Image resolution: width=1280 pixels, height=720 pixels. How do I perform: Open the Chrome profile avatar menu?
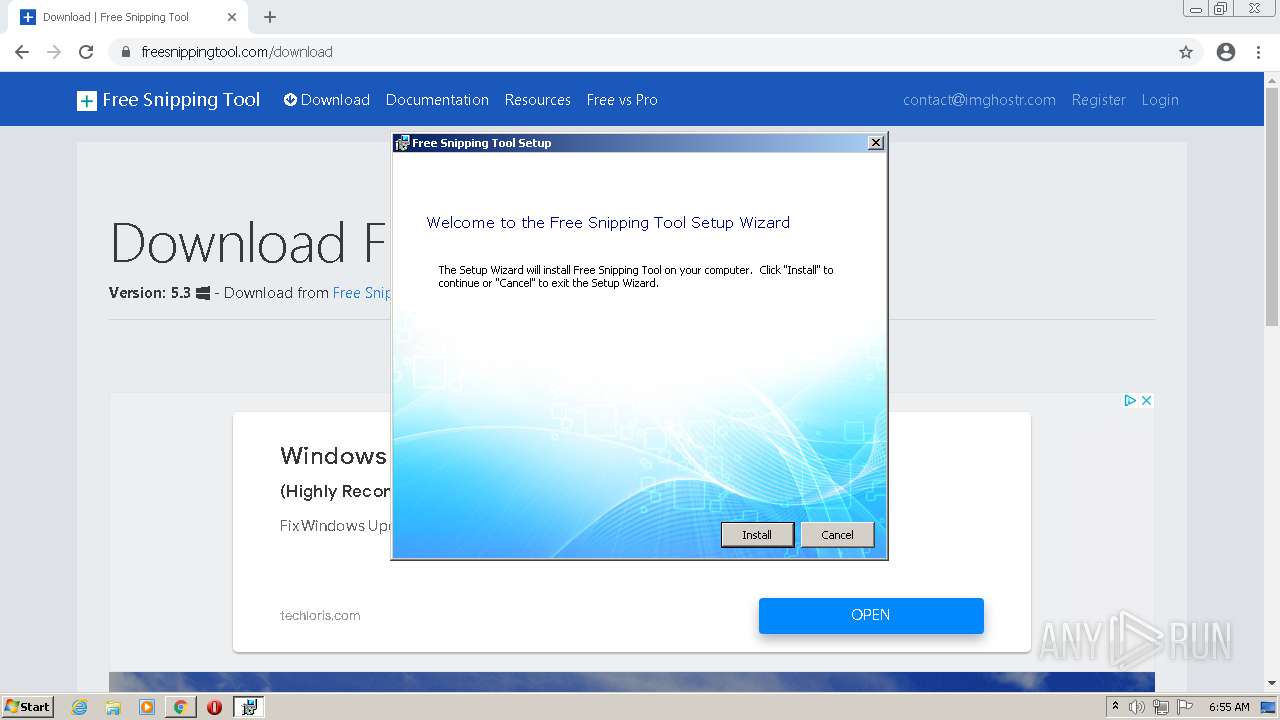click(x=1226, y=52)
